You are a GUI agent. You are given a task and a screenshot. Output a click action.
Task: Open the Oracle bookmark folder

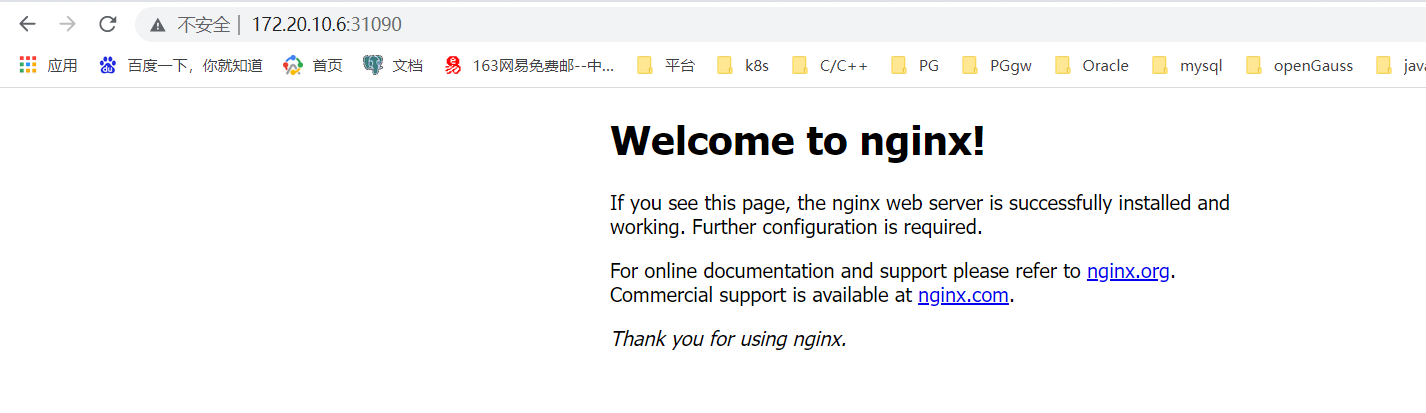tap(1092, 65)
